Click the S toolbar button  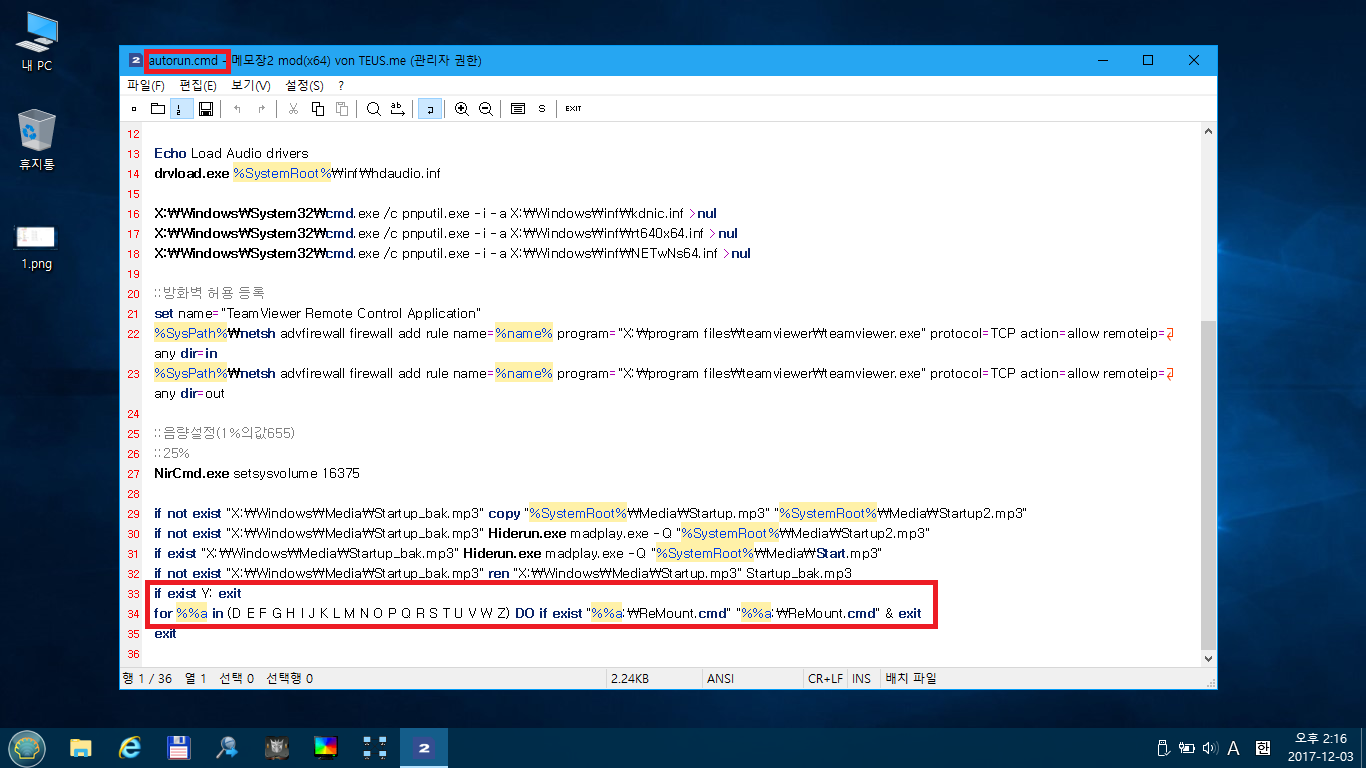pos(542,109)
